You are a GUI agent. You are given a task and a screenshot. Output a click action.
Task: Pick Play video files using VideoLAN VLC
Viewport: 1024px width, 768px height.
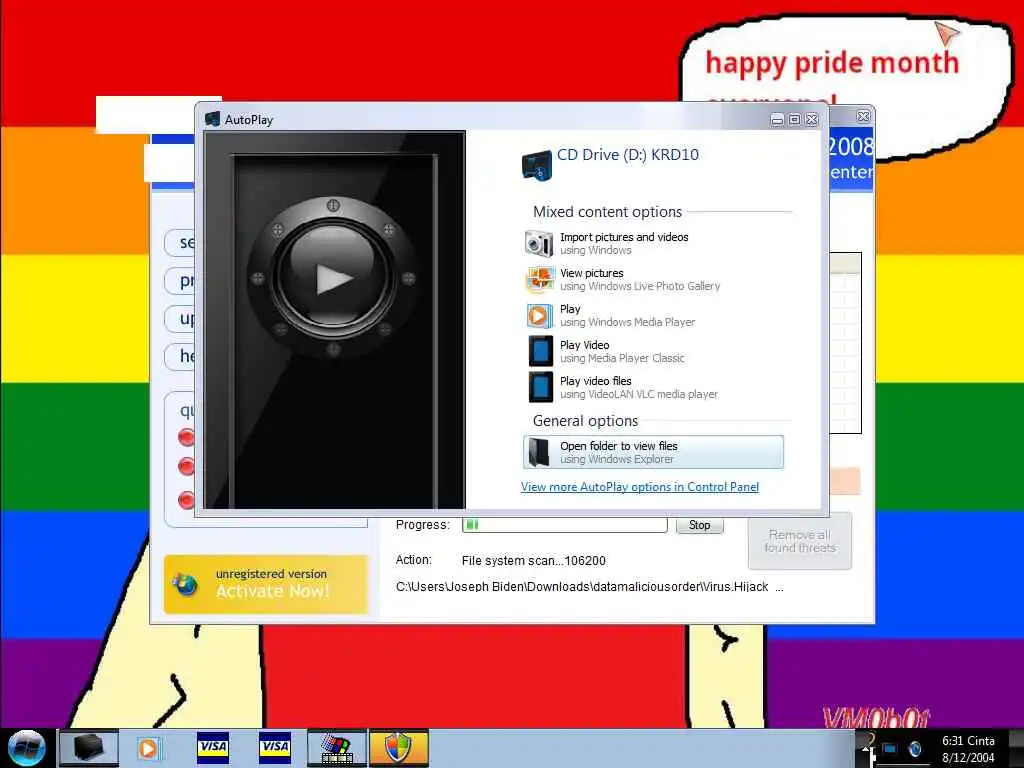coord(622,387)
